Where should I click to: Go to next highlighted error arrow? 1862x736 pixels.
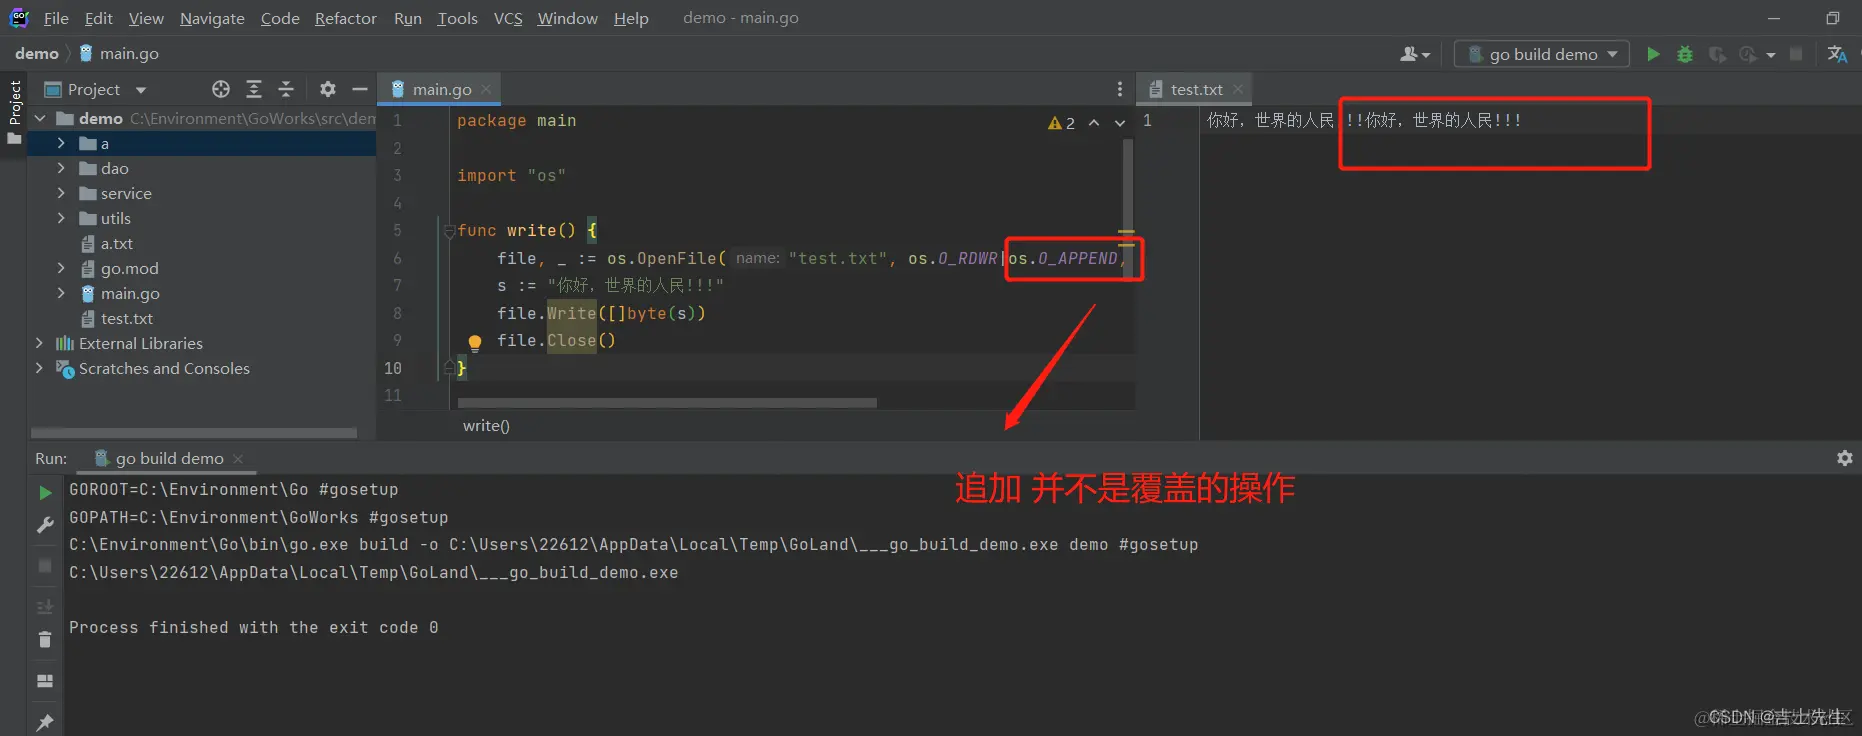pos(1120,123)
